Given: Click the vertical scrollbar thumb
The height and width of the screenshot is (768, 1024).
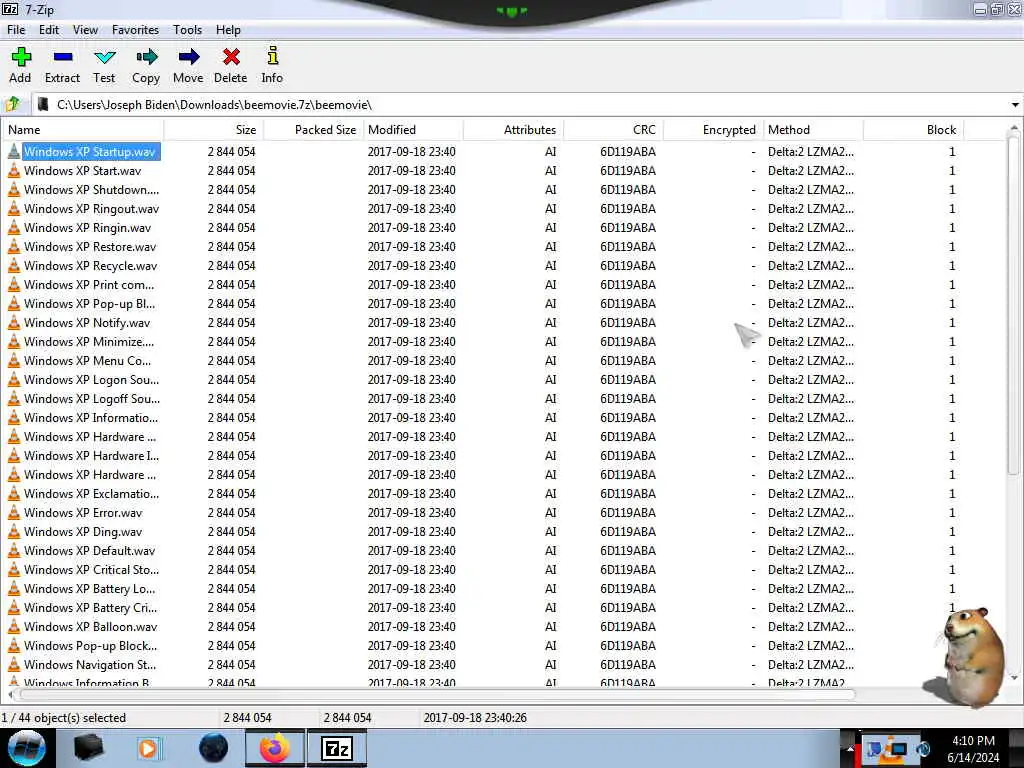Looking at the screenshot, I should tap(1014, 304).
